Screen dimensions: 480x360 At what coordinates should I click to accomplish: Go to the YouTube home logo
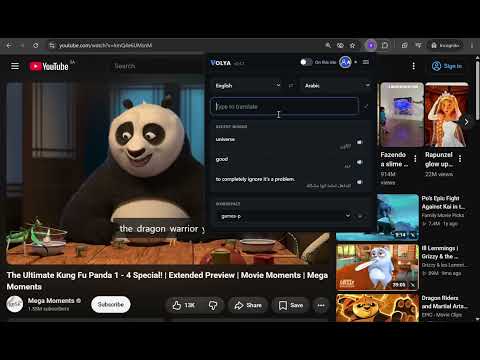click(x=49, y=66)
